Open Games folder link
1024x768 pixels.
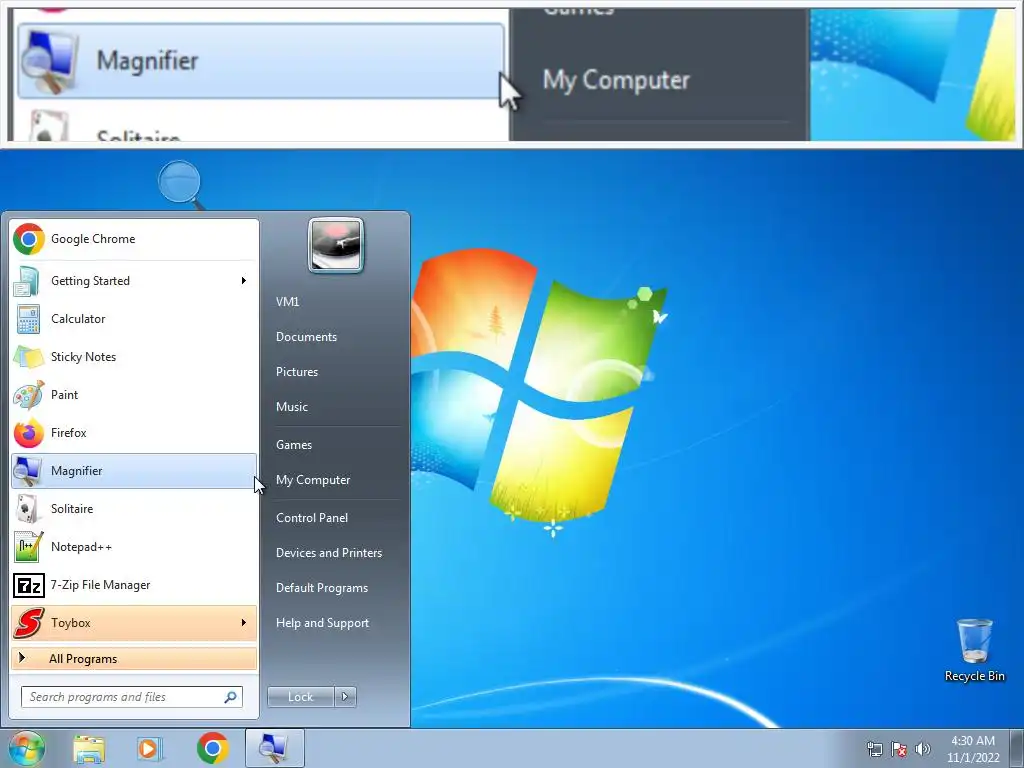pyautogui.click(x=294, y=445)
